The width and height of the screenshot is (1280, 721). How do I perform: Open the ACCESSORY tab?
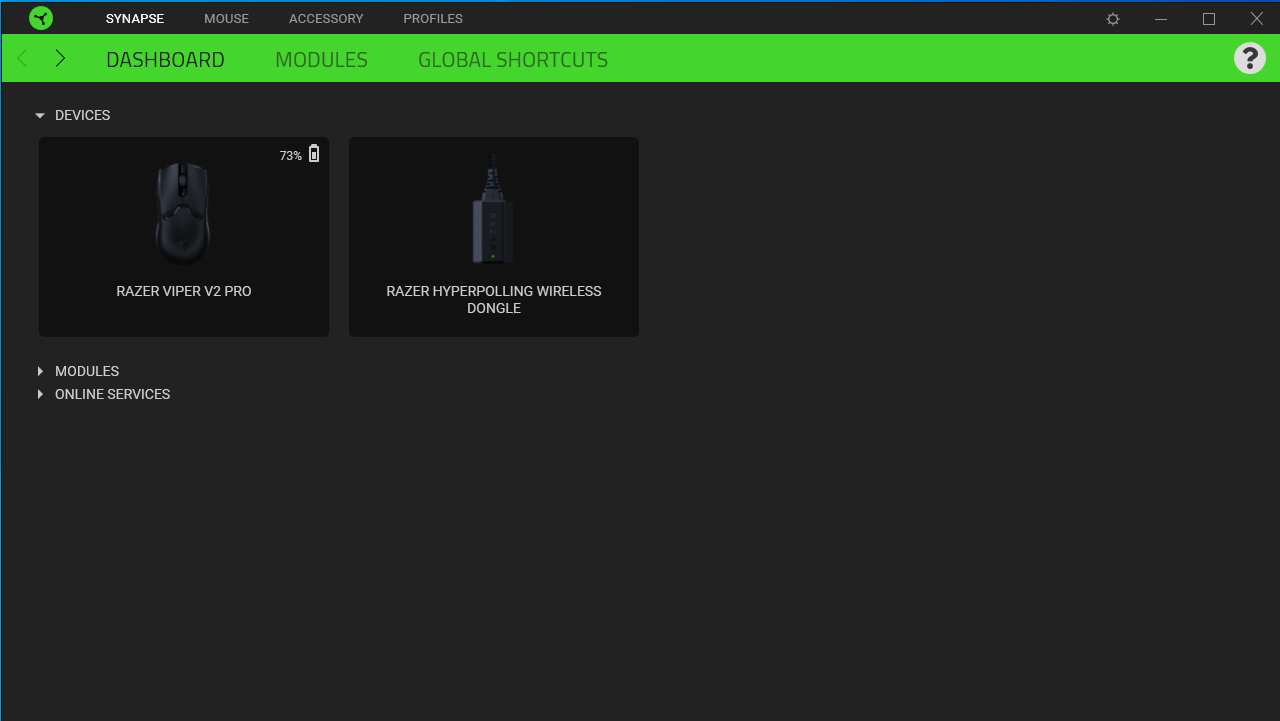326,18
